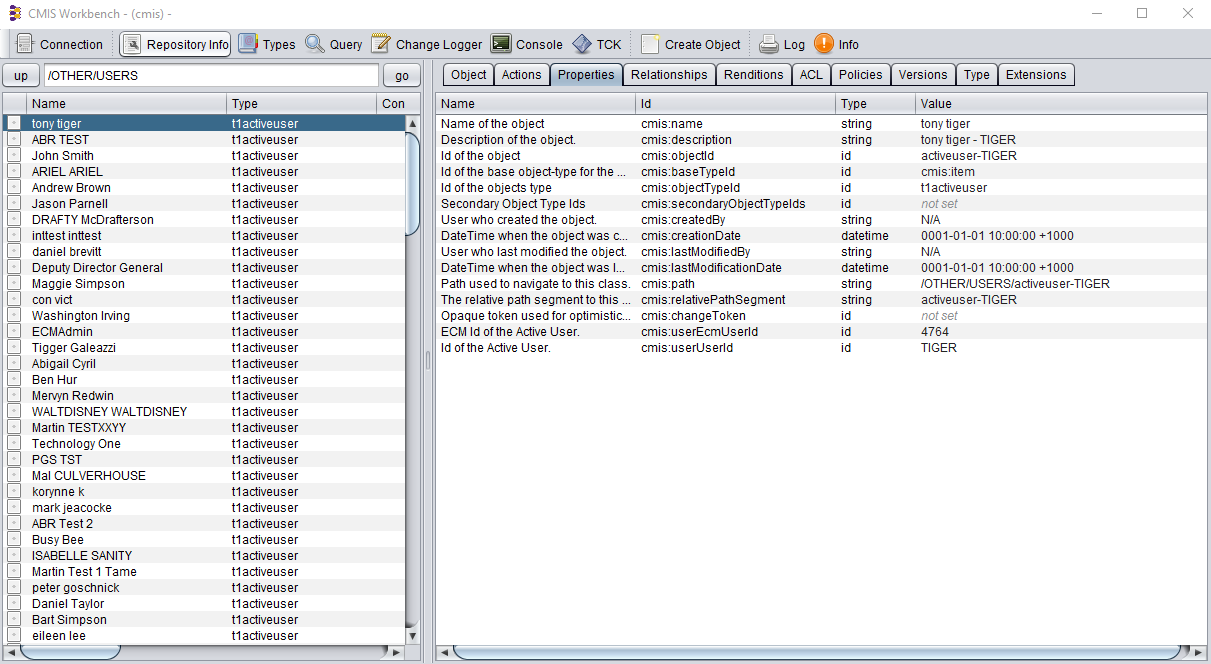The image size is (1211, 664).
Task: Click the CMIS Workbench title bar icon
Action: pyautogui.click(x=14, y=14)
